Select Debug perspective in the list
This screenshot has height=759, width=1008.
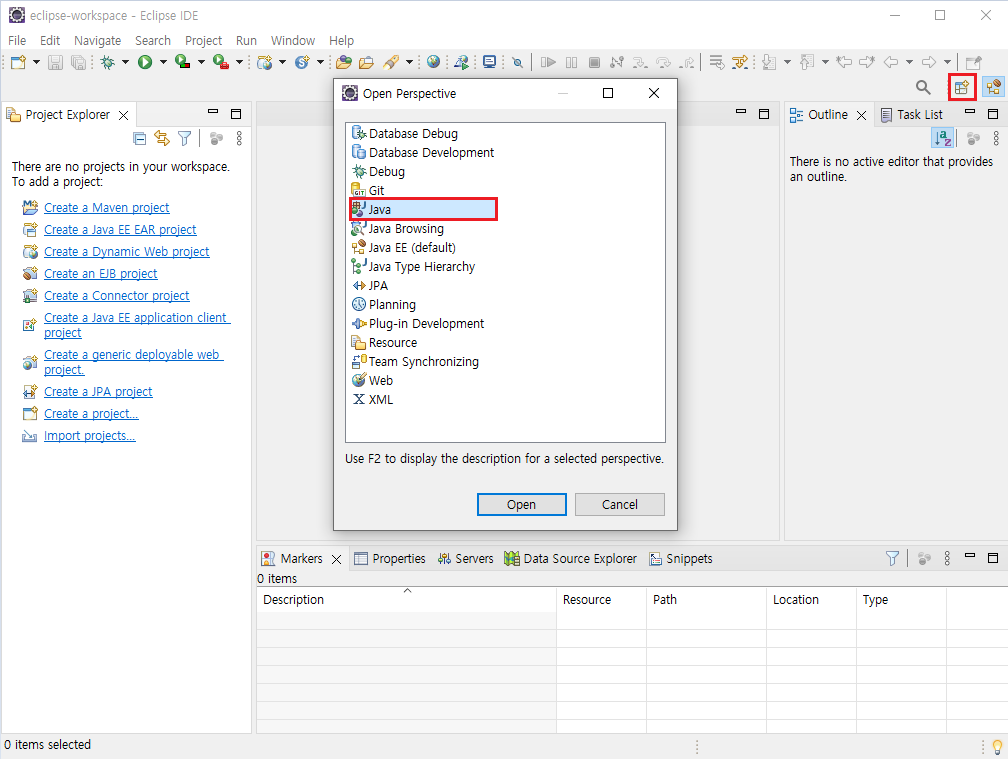(x=378, y=172)
